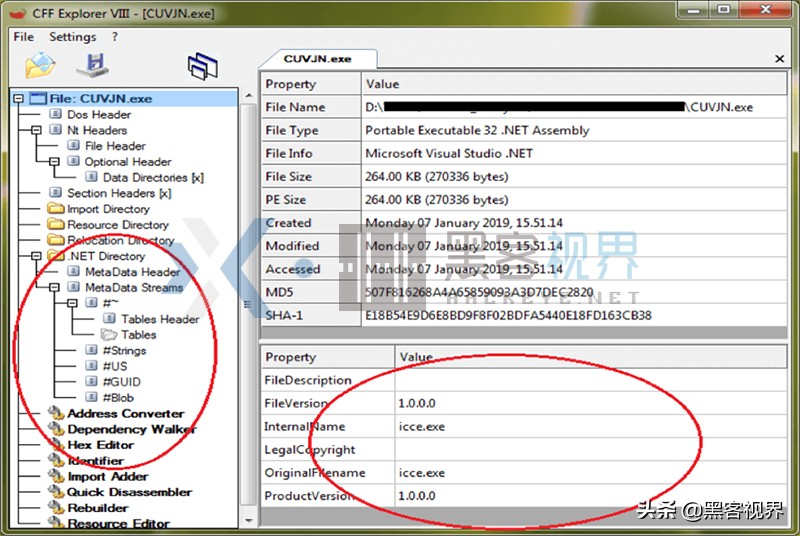
Task: Open the Hex Editor tool icon
Action: coord(56,445)
